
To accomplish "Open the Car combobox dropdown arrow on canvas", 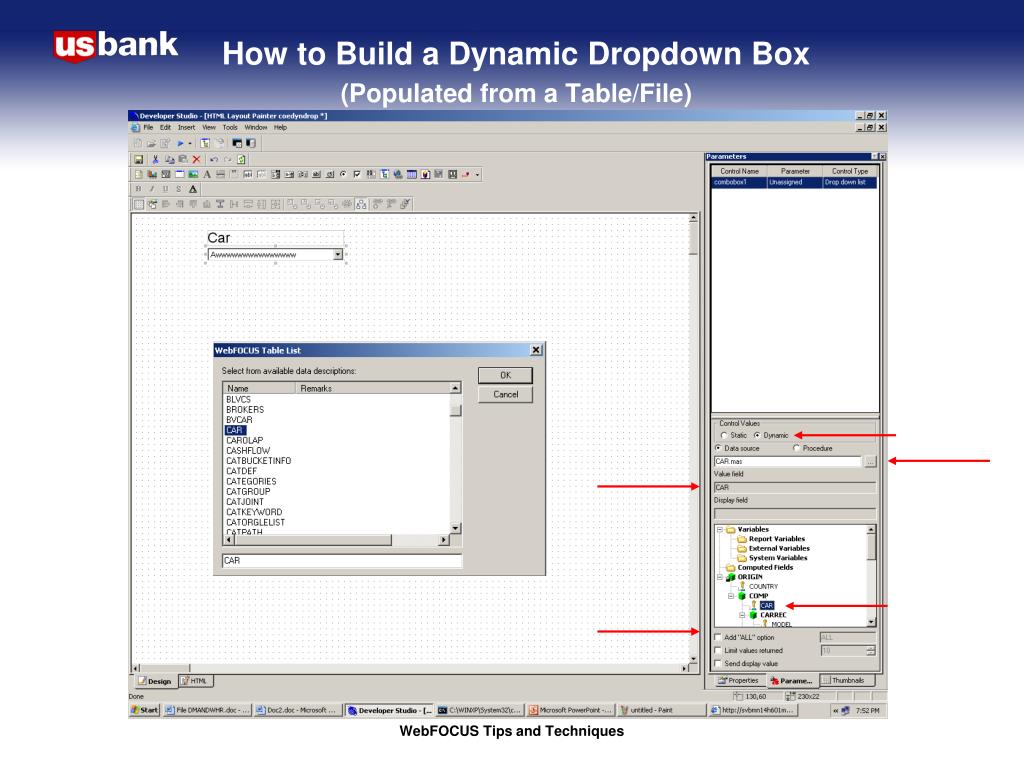I will [338, 255].
